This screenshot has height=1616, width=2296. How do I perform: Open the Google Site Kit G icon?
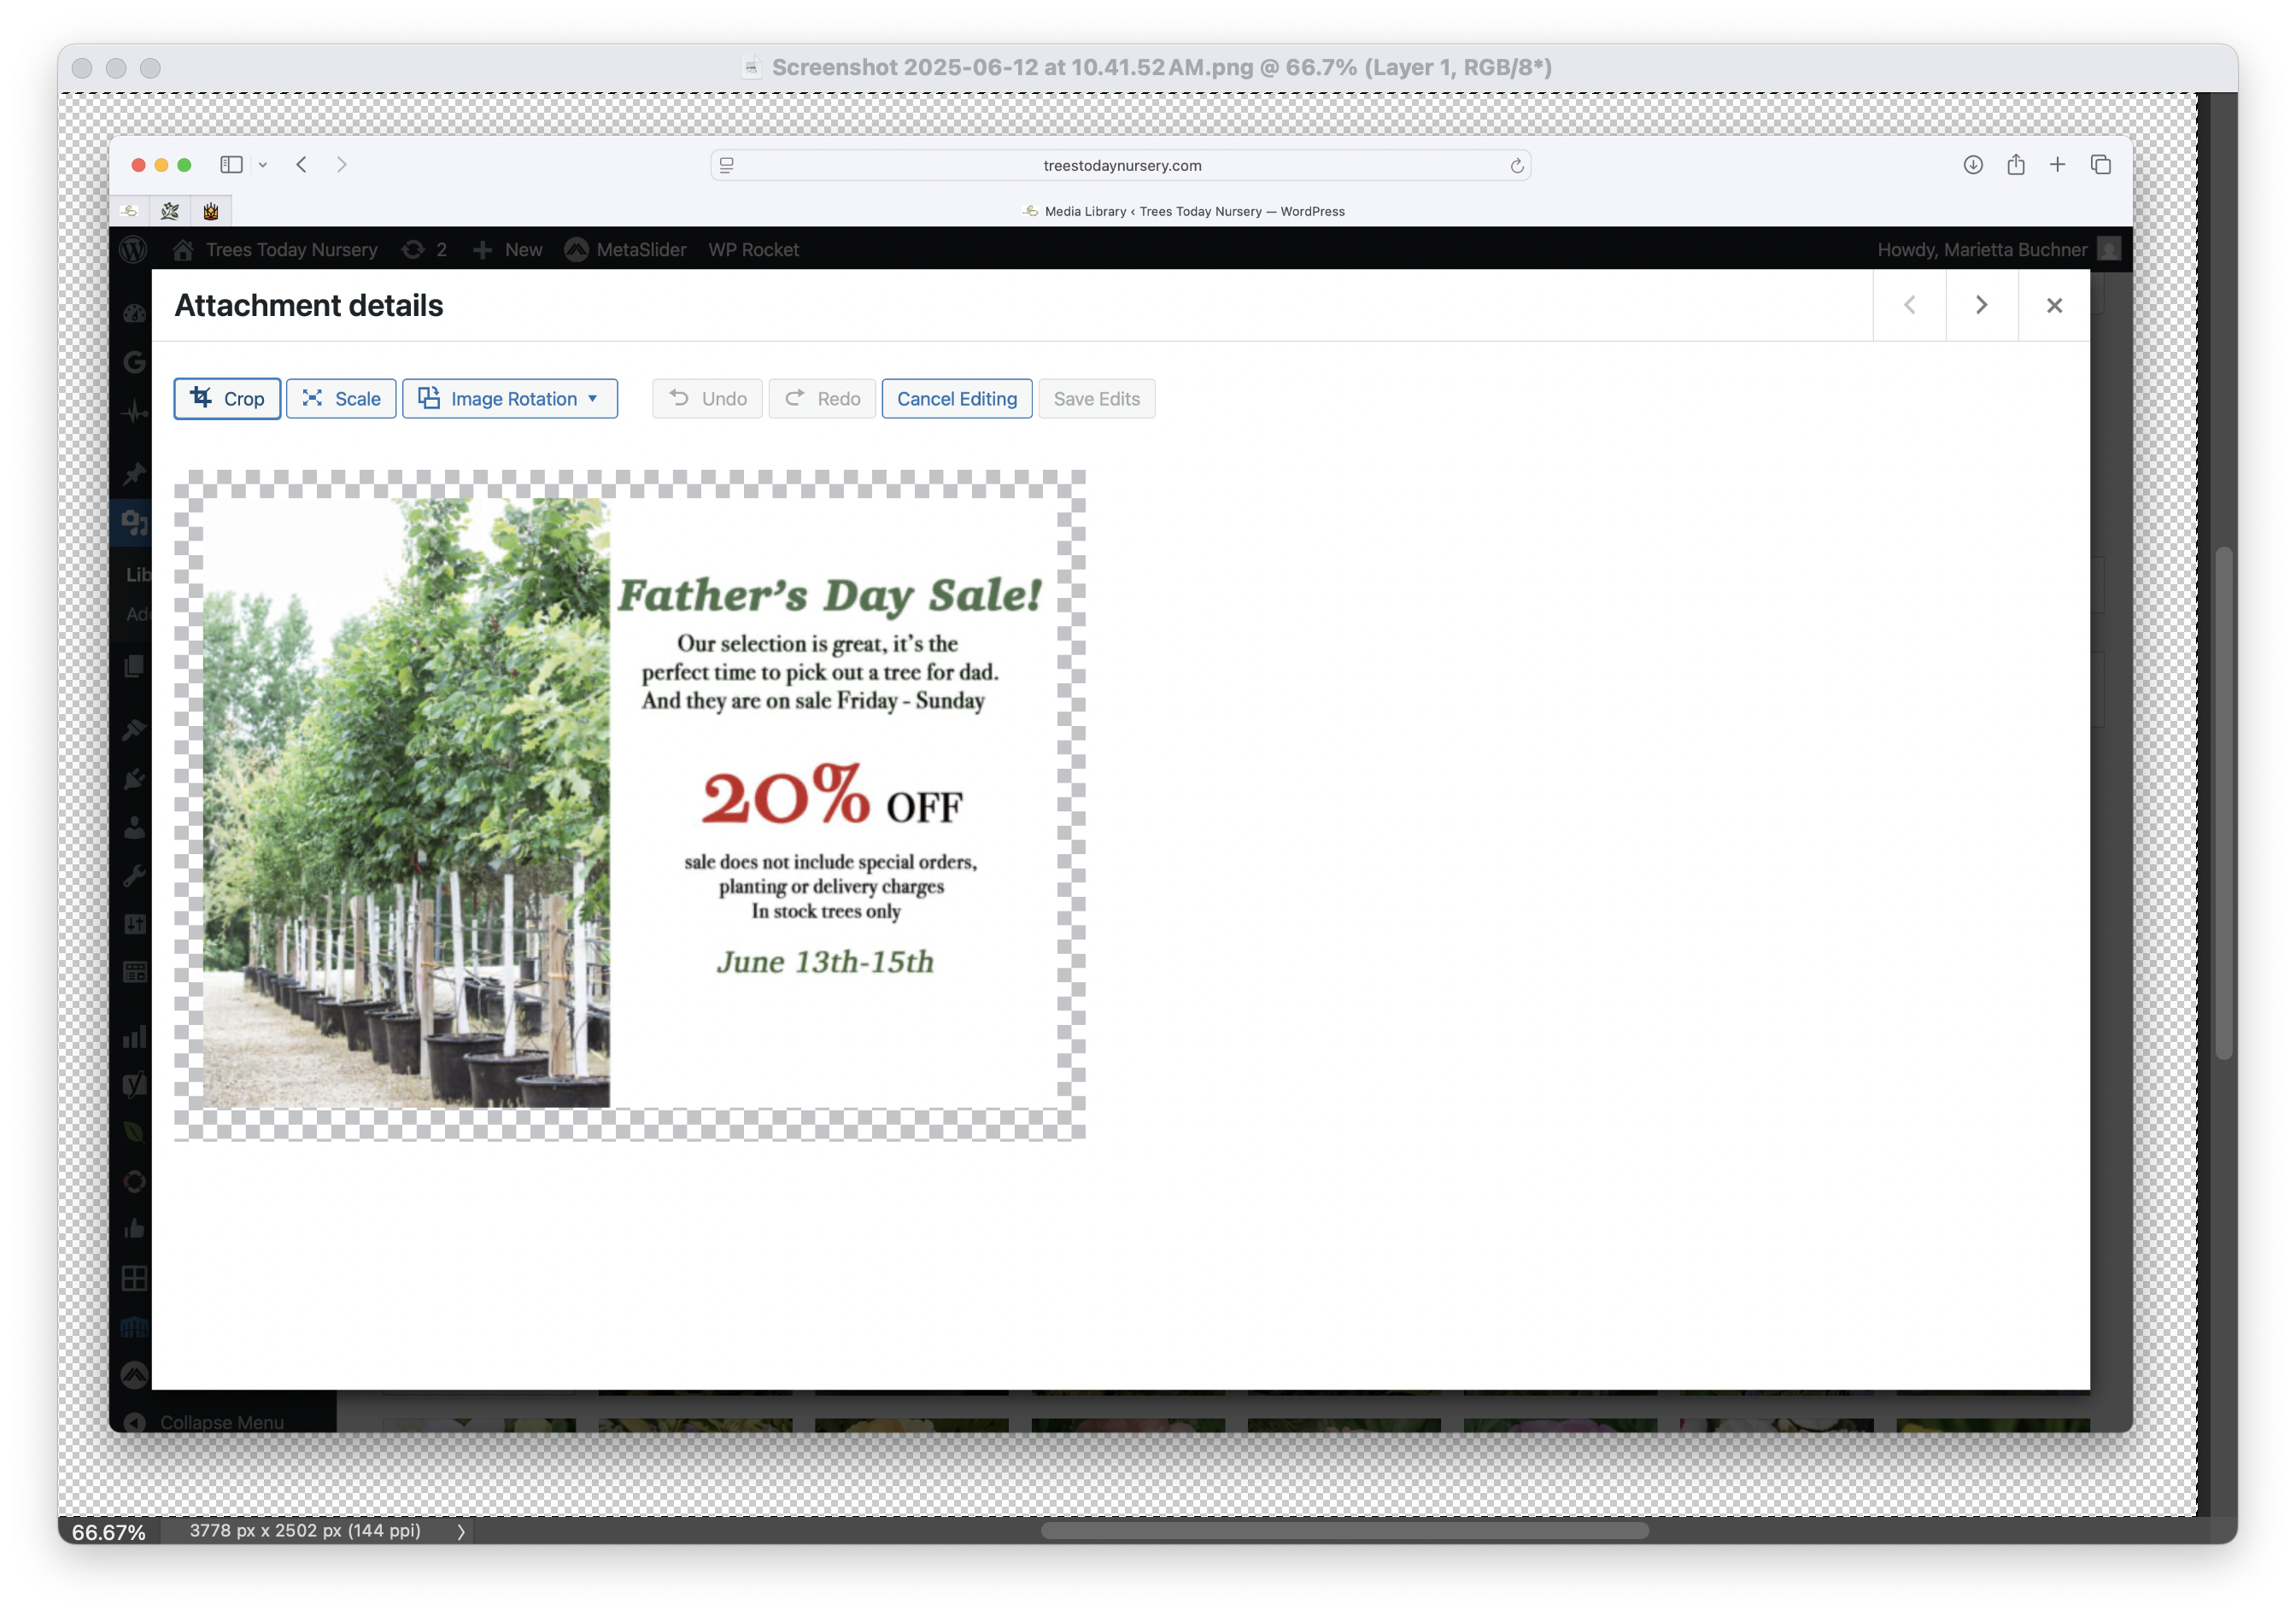click(134, 362)
